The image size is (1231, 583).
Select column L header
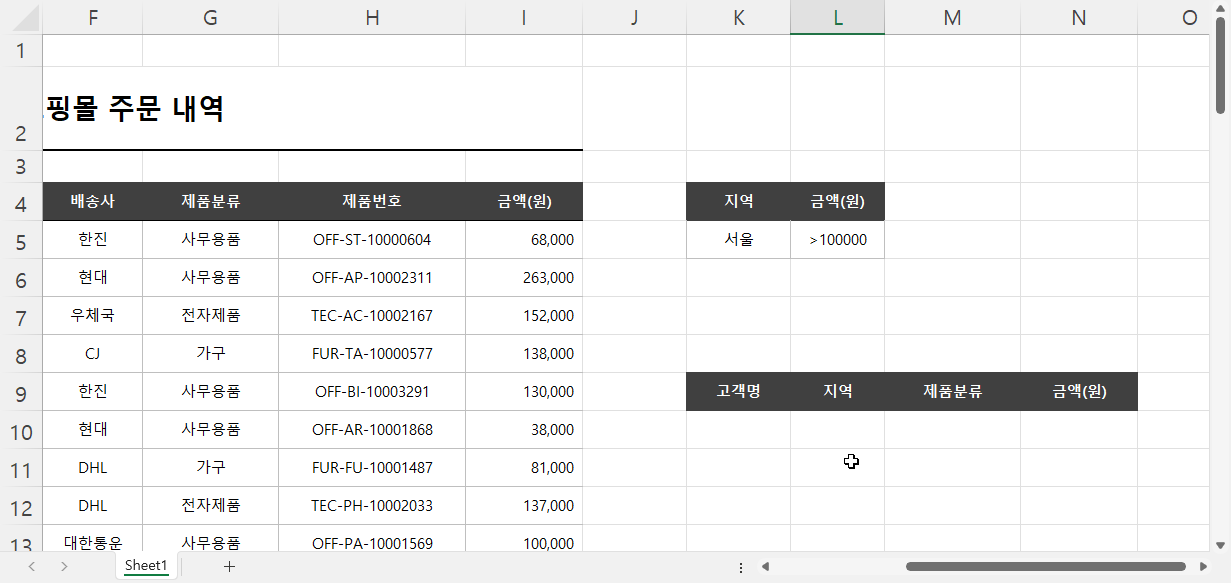point(837,17)
